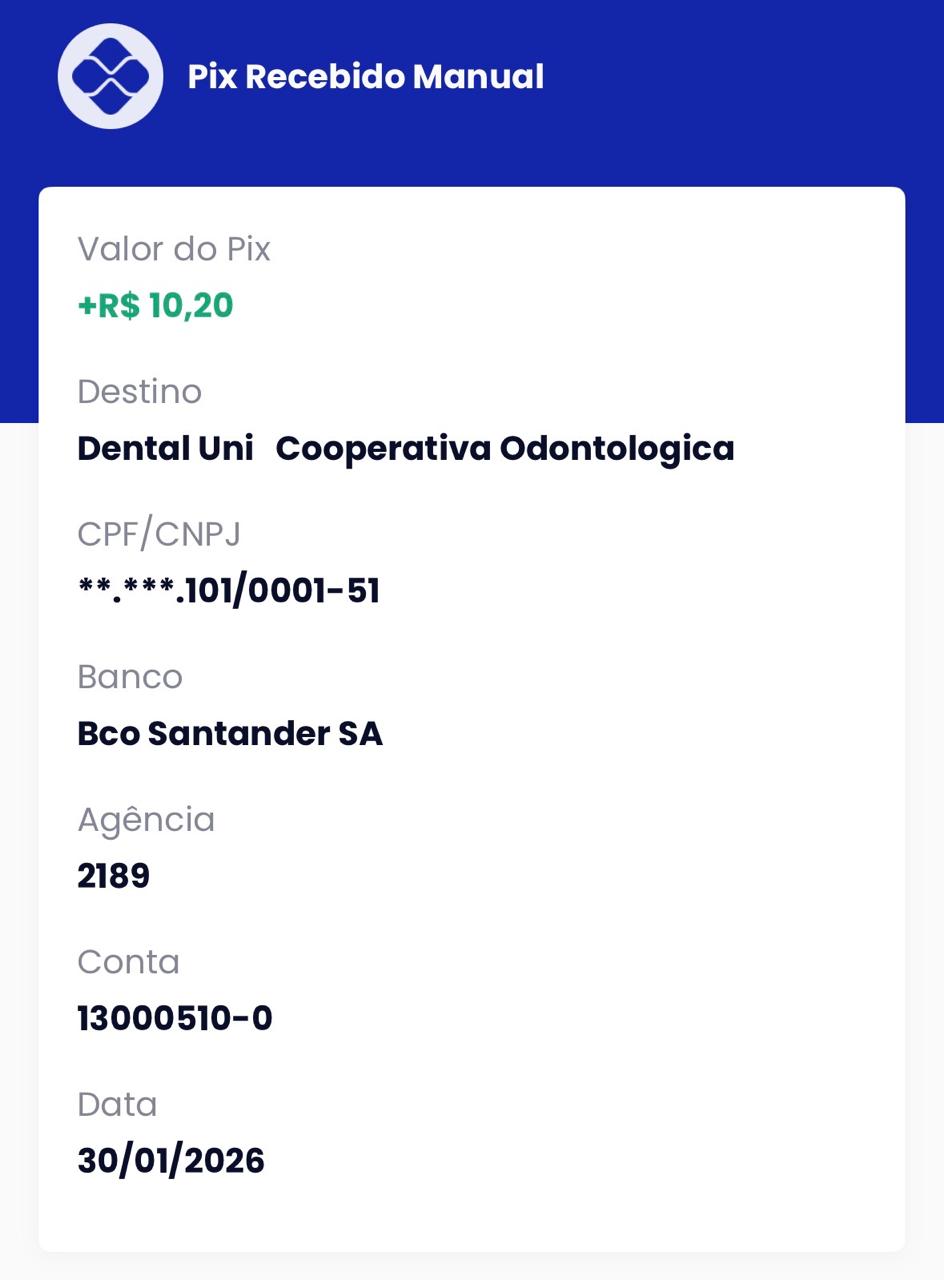Select the 'Bco Santander SA' bank name

[230, 734]
